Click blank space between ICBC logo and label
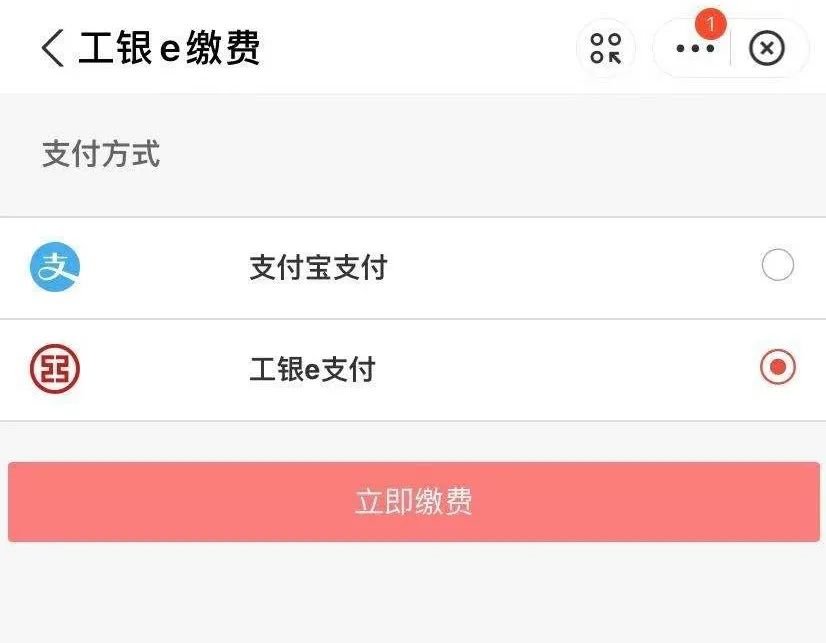This screenshot has width=826, height=643. tap(165, 370)
